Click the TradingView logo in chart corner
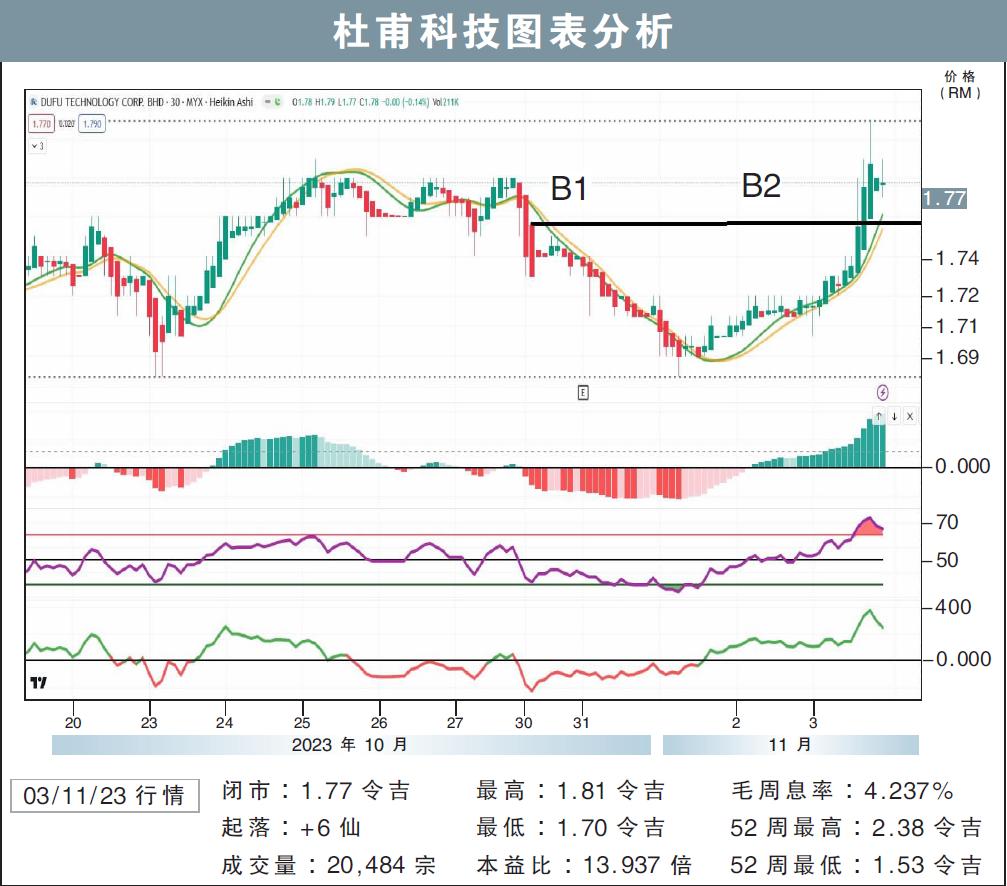 pyautogui.click(x=39, y=682)
